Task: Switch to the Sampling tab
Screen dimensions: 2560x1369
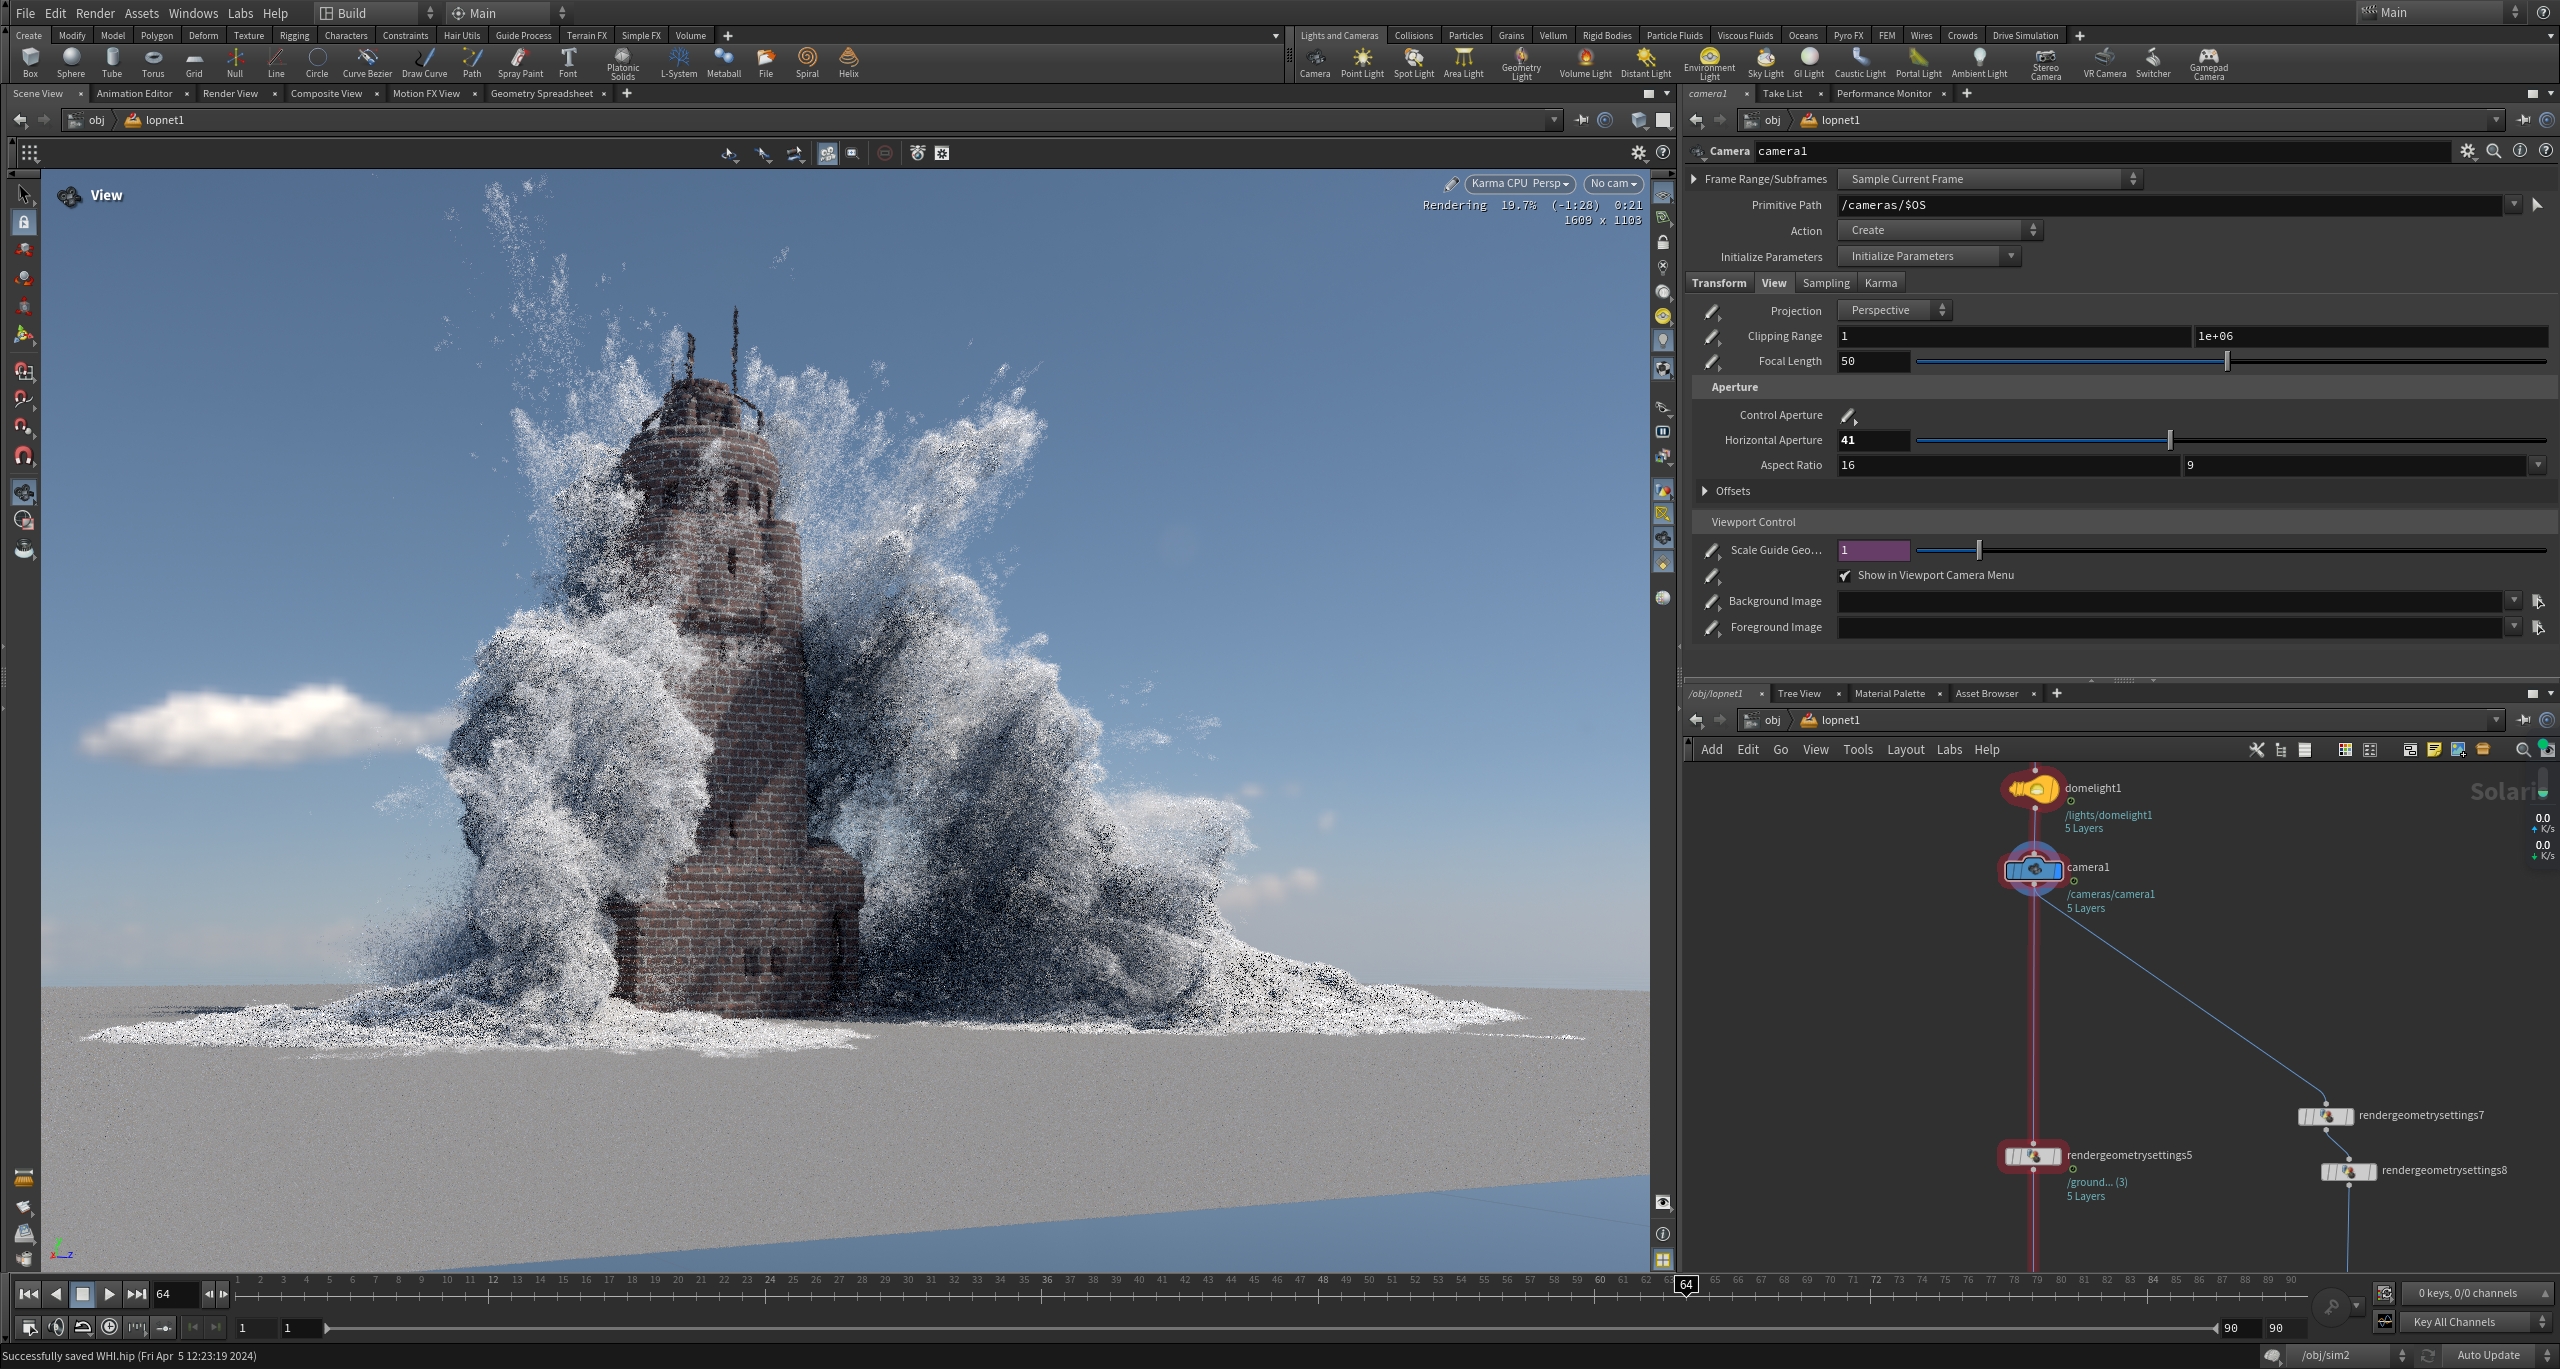Action: (x=1826, y=283)
